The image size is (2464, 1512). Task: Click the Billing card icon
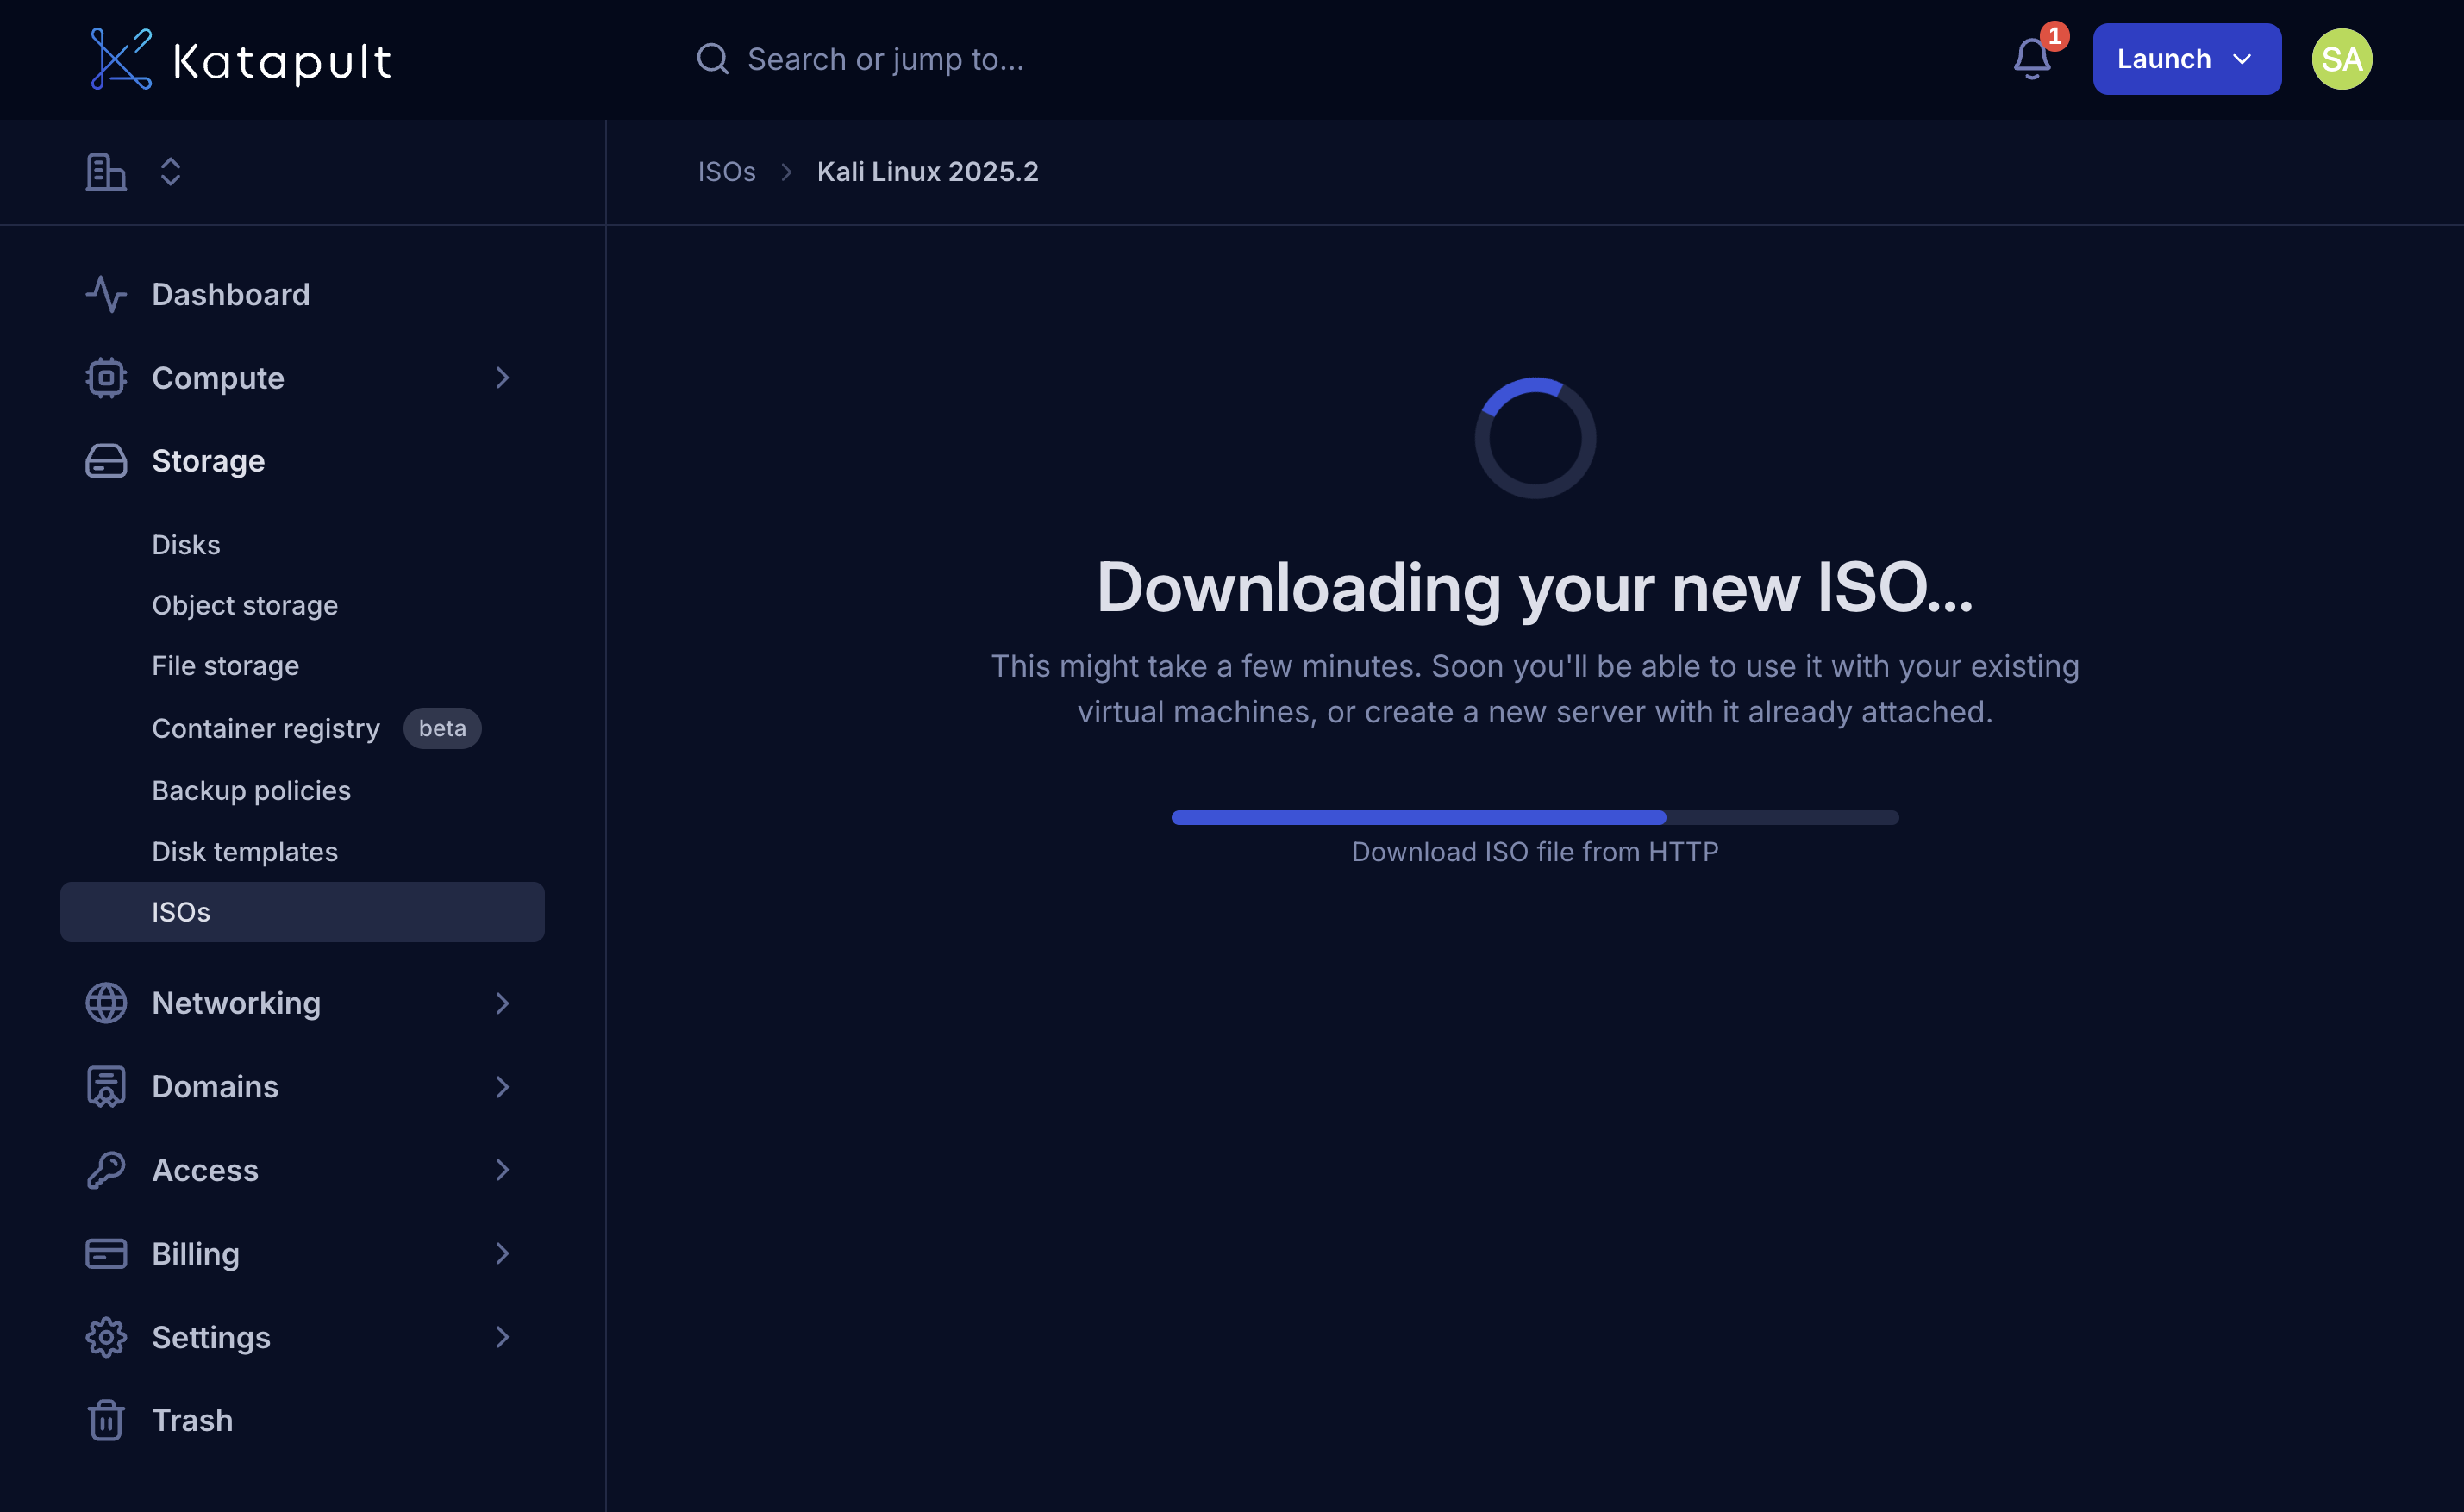(x=106, y=1254)
